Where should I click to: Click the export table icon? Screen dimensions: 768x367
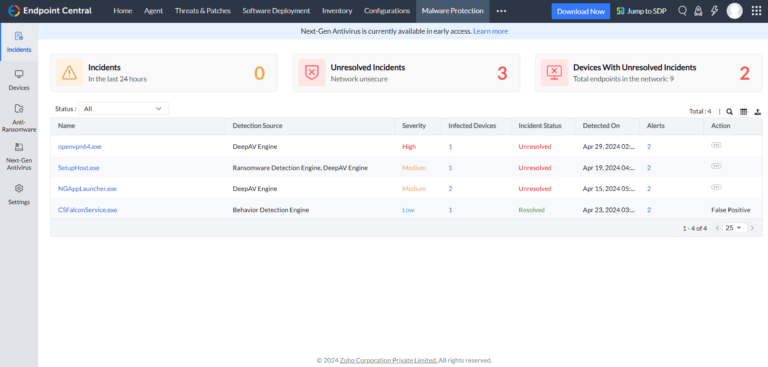[x=758, y=112]
